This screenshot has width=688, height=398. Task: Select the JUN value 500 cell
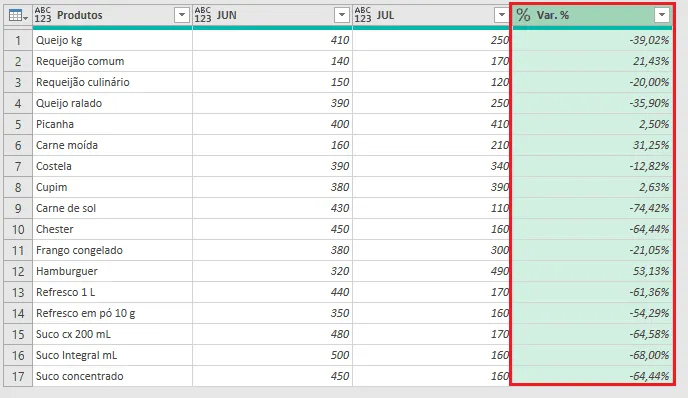pyautogui.click(x=272, y=355)
